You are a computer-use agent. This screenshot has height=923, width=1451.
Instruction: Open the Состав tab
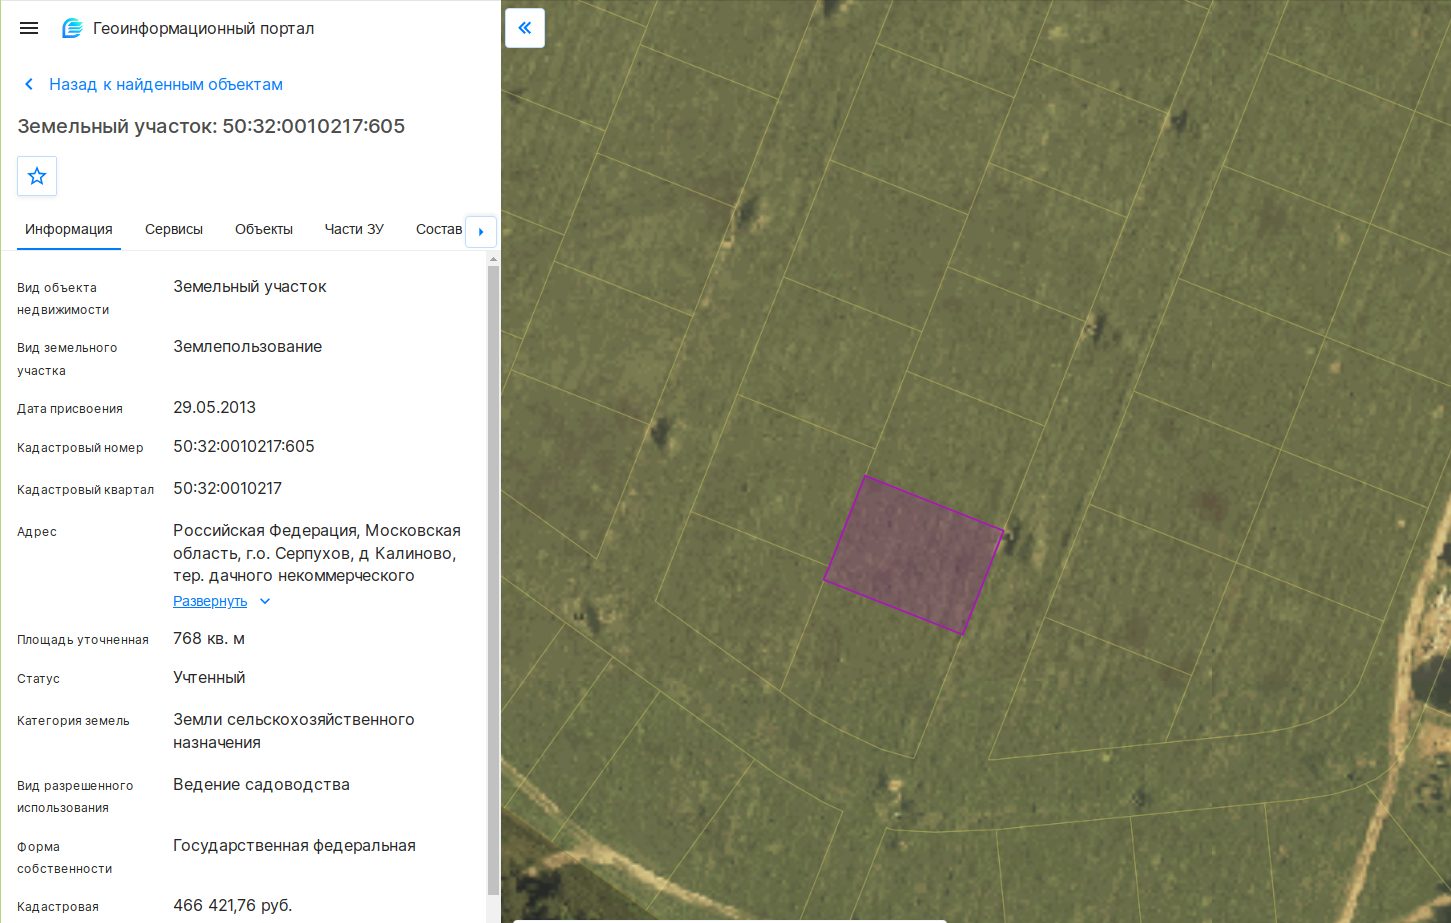[x=438, y=229]
